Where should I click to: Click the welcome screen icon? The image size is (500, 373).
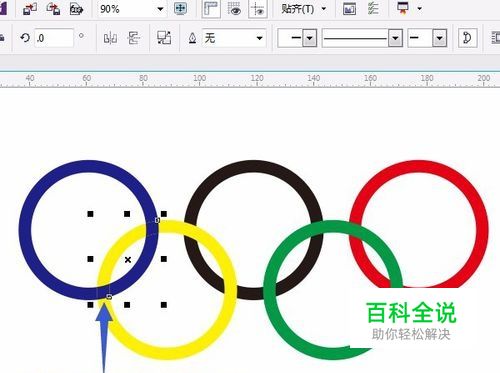tap(349, 9)
